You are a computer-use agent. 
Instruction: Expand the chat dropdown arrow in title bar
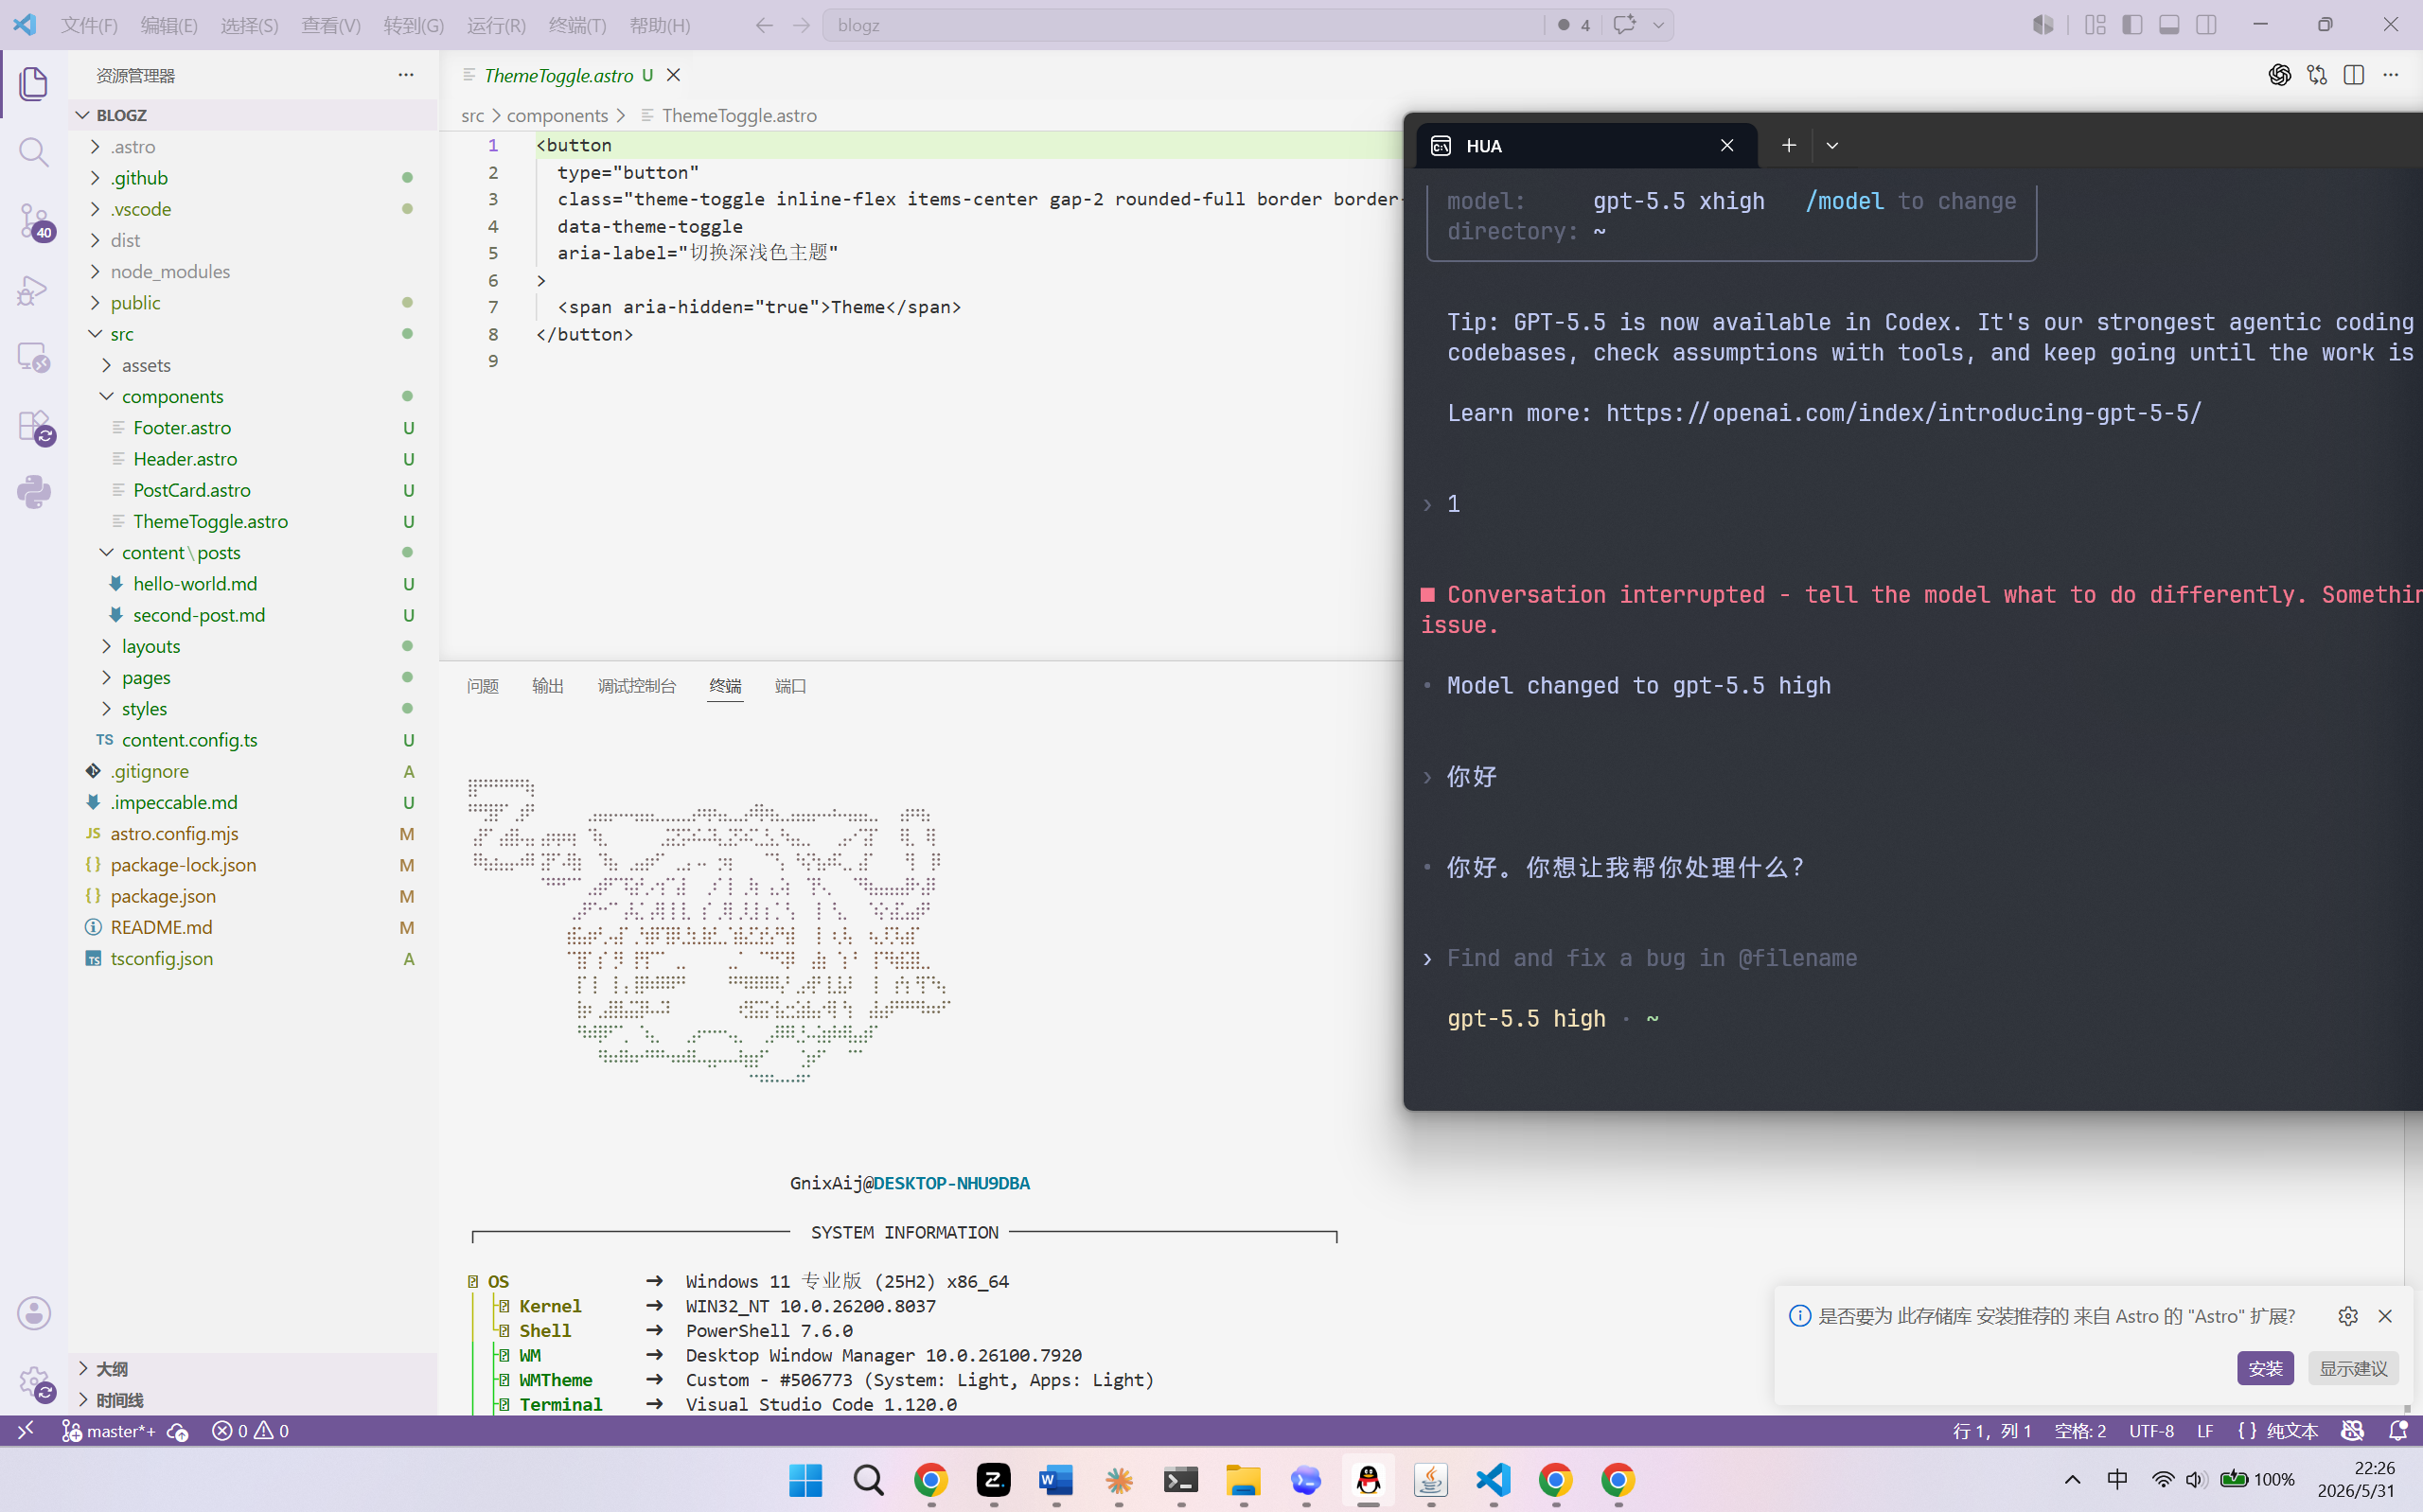pos(1658,25)
